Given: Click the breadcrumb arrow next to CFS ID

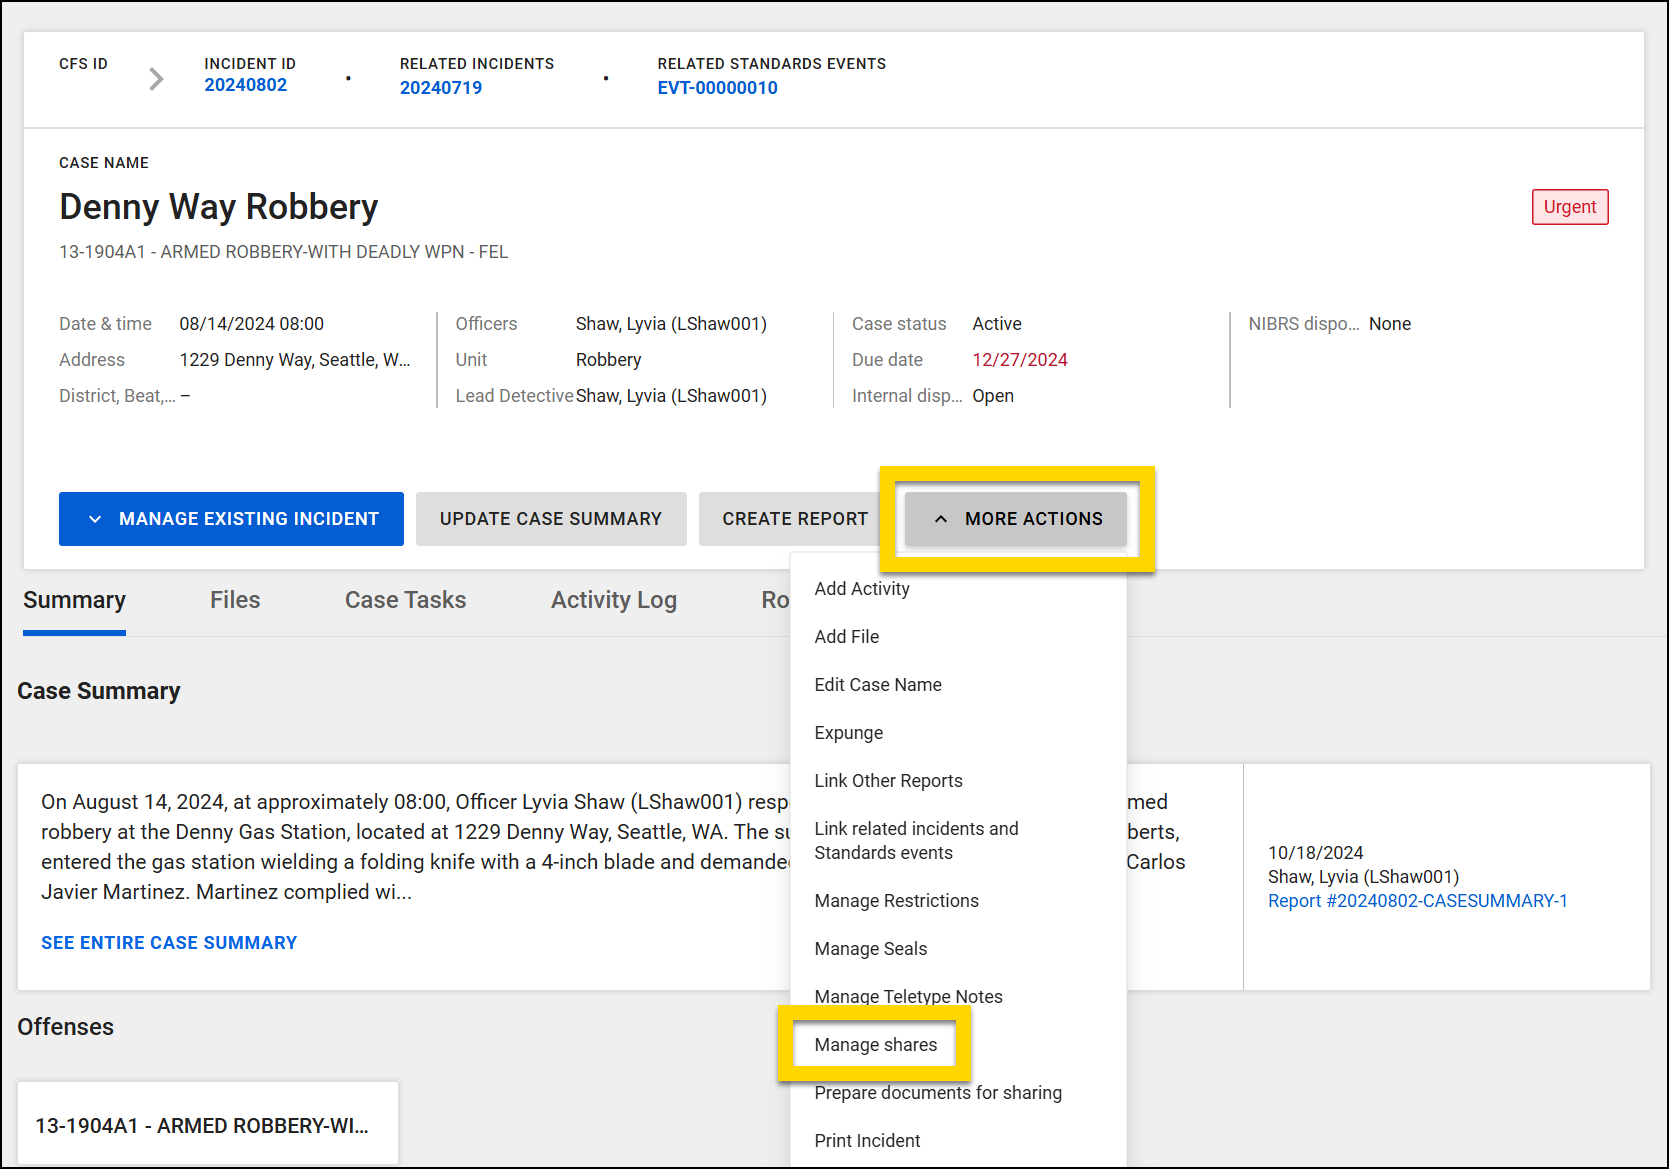Looking at the screenshot, I should point(155,78).
